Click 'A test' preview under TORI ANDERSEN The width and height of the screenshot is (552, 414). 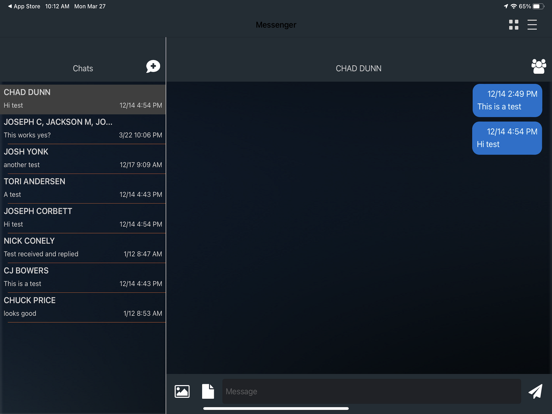(12, 194)
